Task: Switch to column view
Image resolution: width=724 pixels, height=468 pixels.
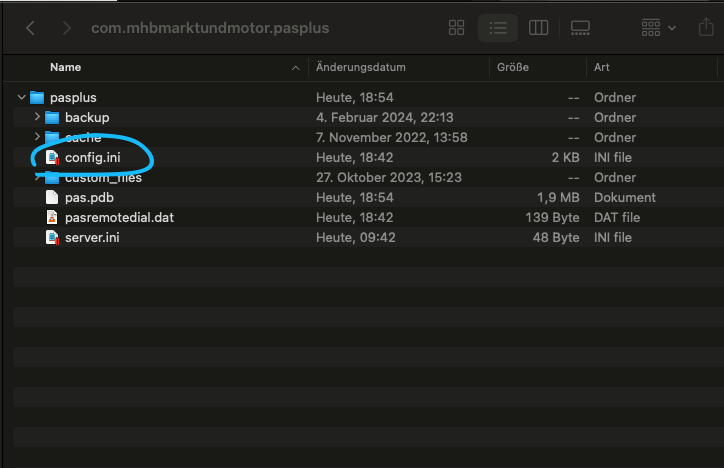Action: click(538, 28)
